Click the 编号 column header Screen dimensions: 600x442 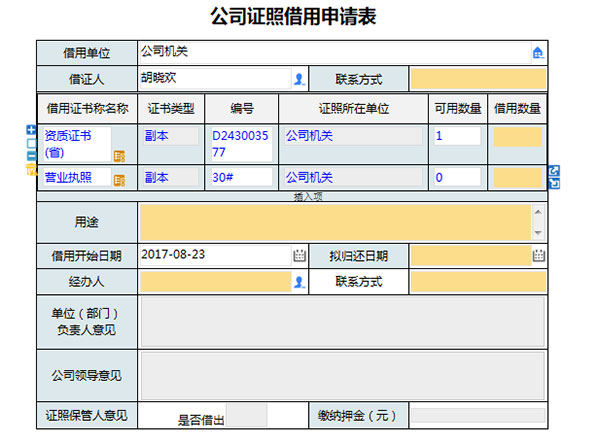(x=241, y=108)
